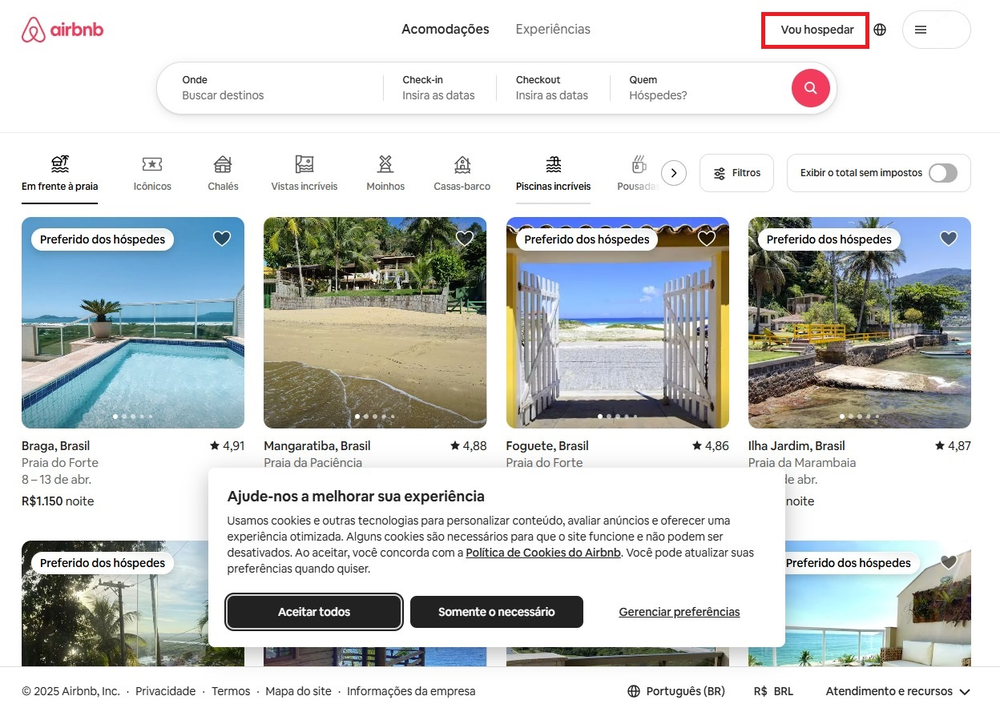The image size is (1000, 712).
Task: Click Braga, Brasil listing title
Action: 55,446
